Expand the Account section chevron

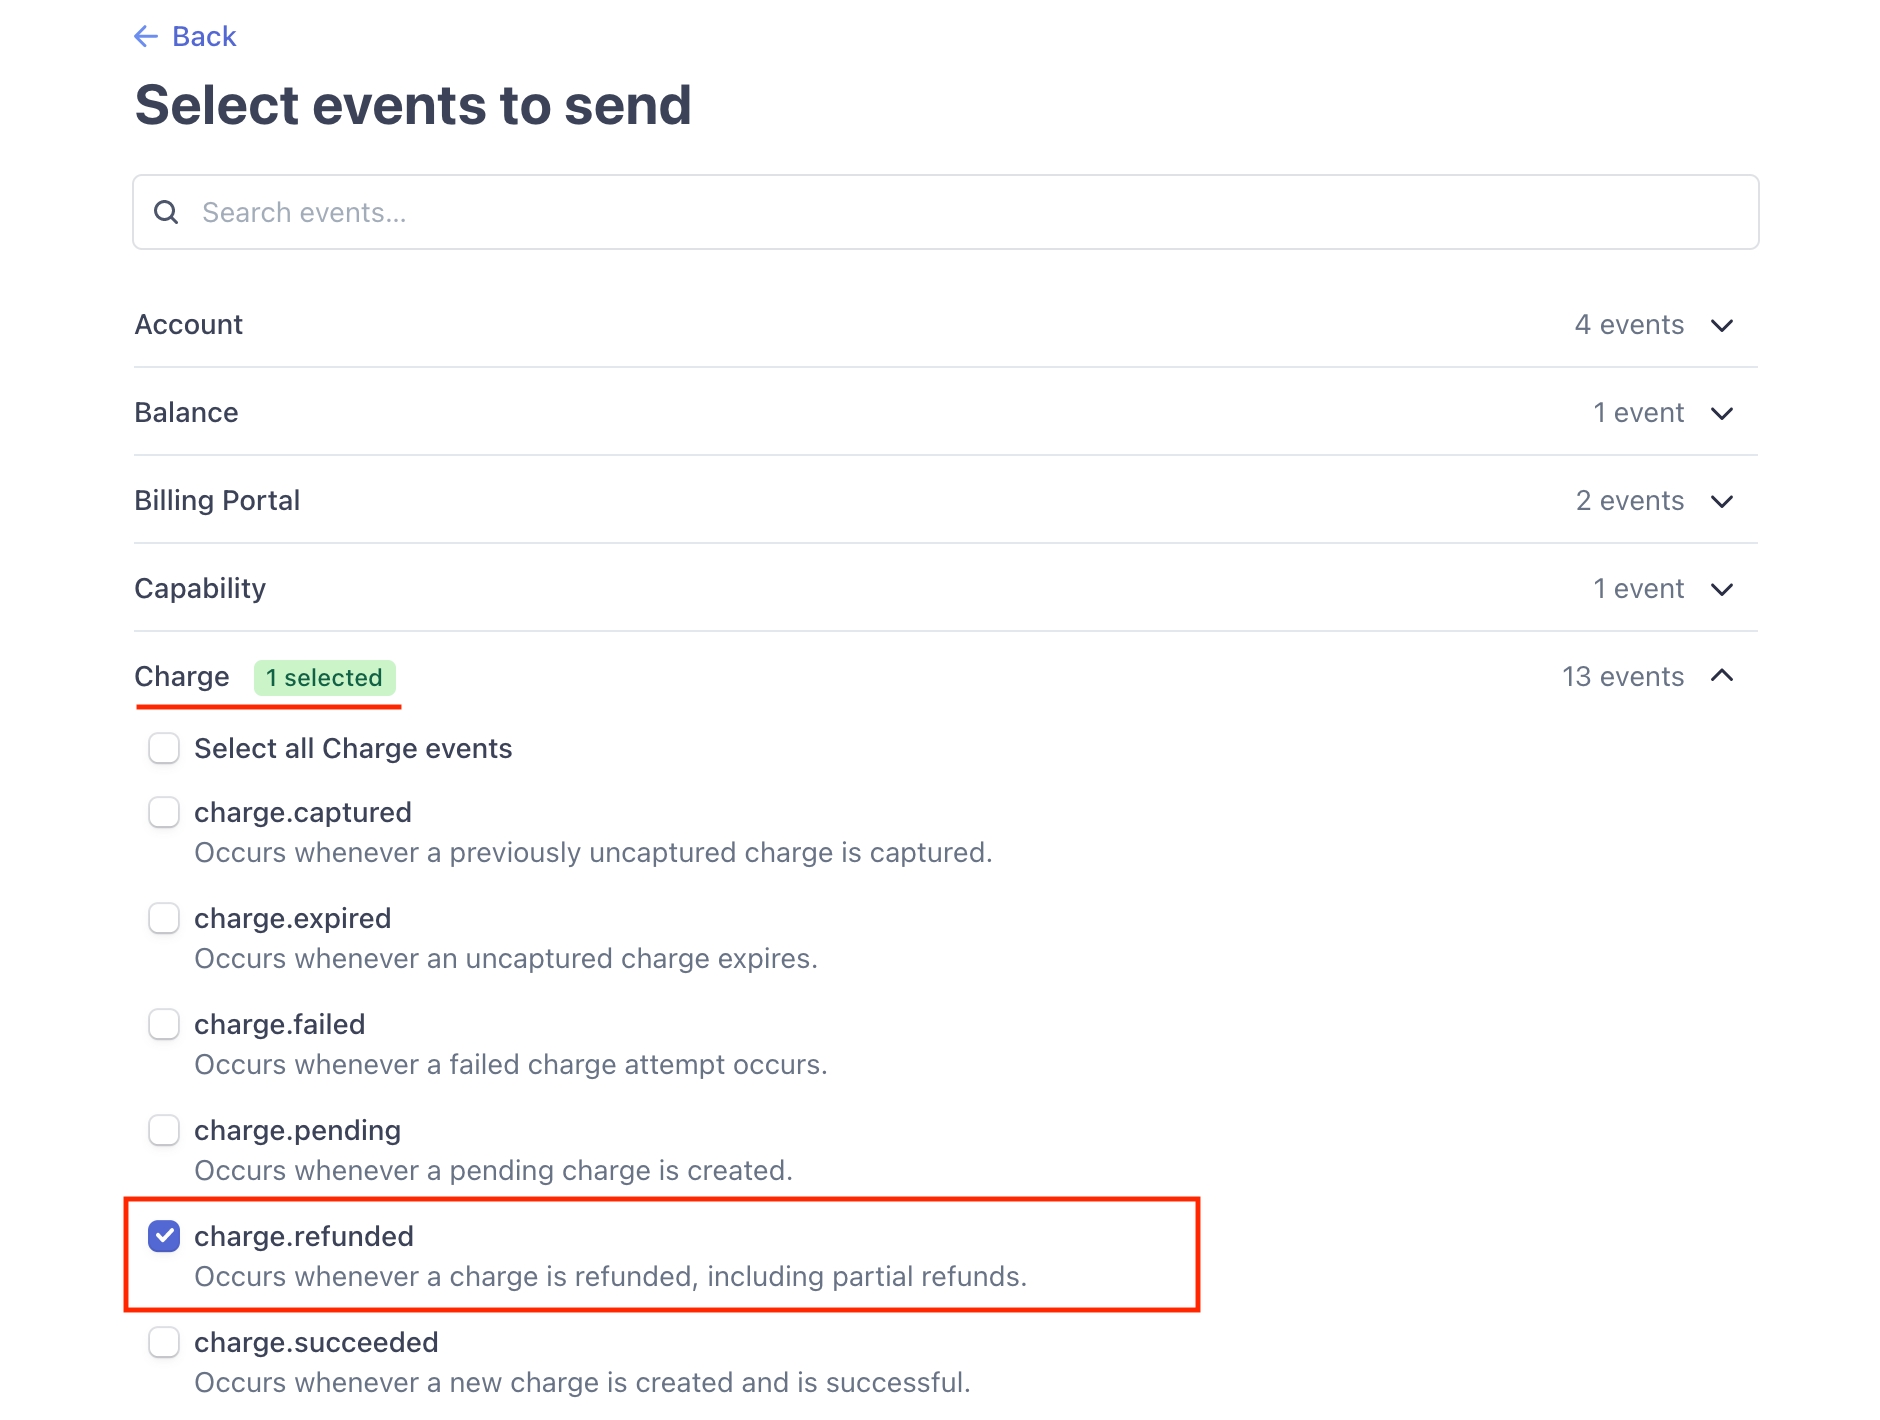point(1721,325)
